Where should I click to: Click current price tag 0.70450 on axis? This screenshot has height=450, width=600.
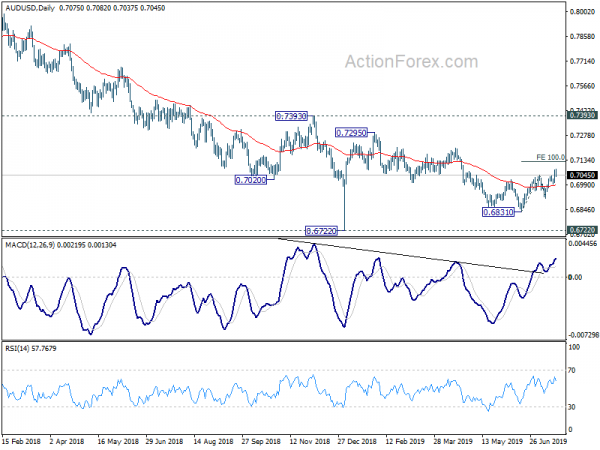coord(582,175)
